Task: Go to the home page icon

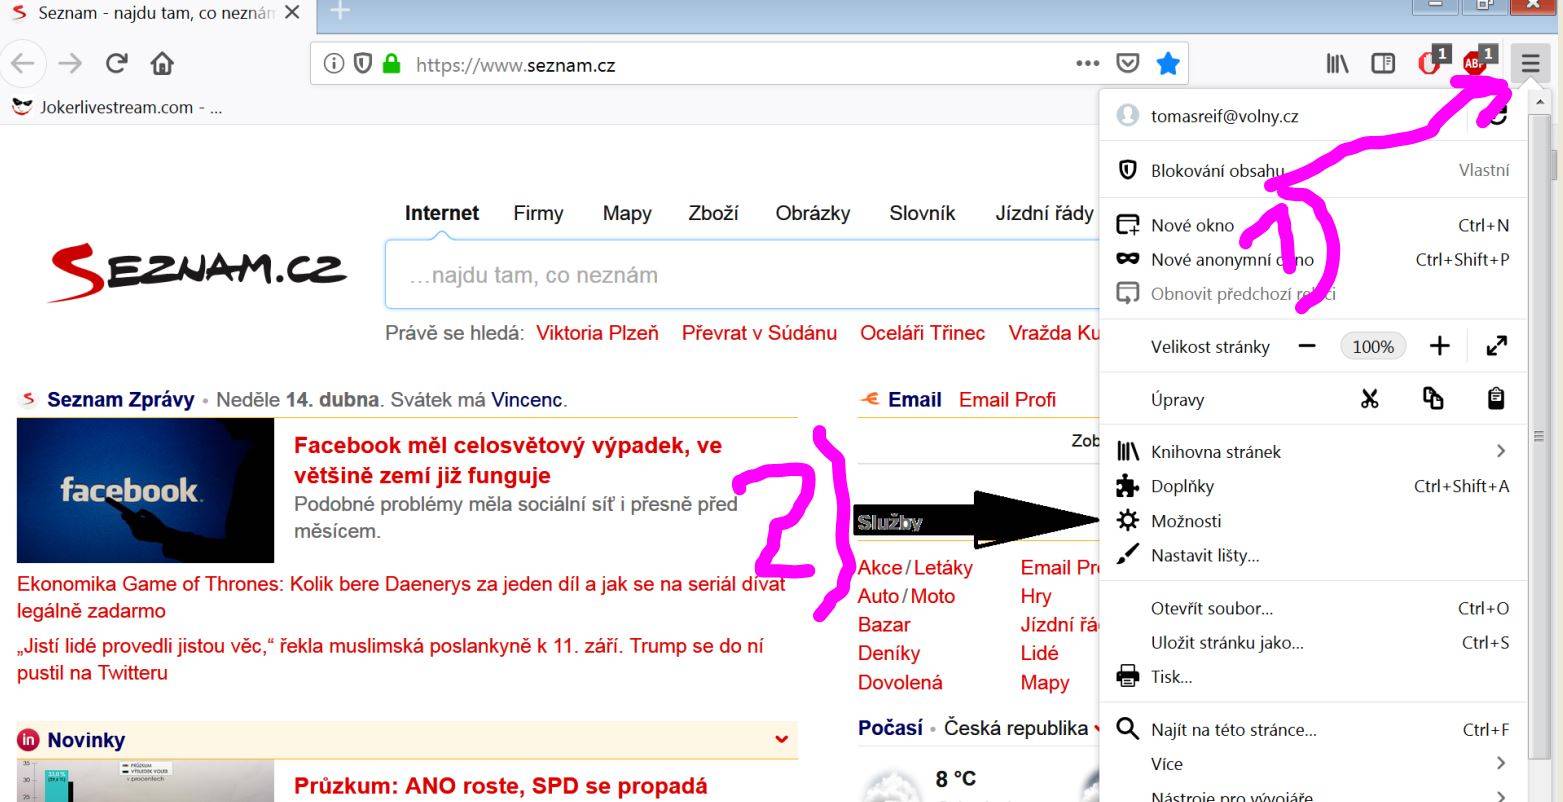Action: 162,64
